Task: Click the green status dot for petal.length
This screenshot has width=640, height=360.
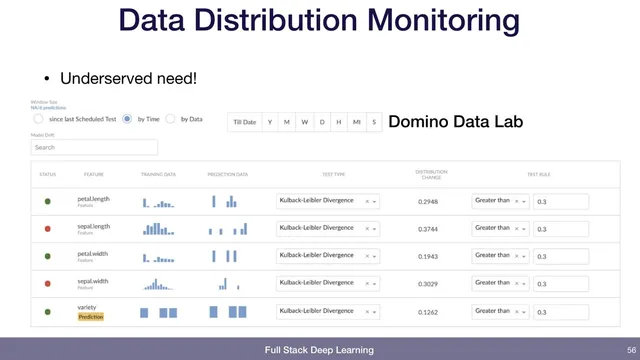Action: [x=48, y=201]
